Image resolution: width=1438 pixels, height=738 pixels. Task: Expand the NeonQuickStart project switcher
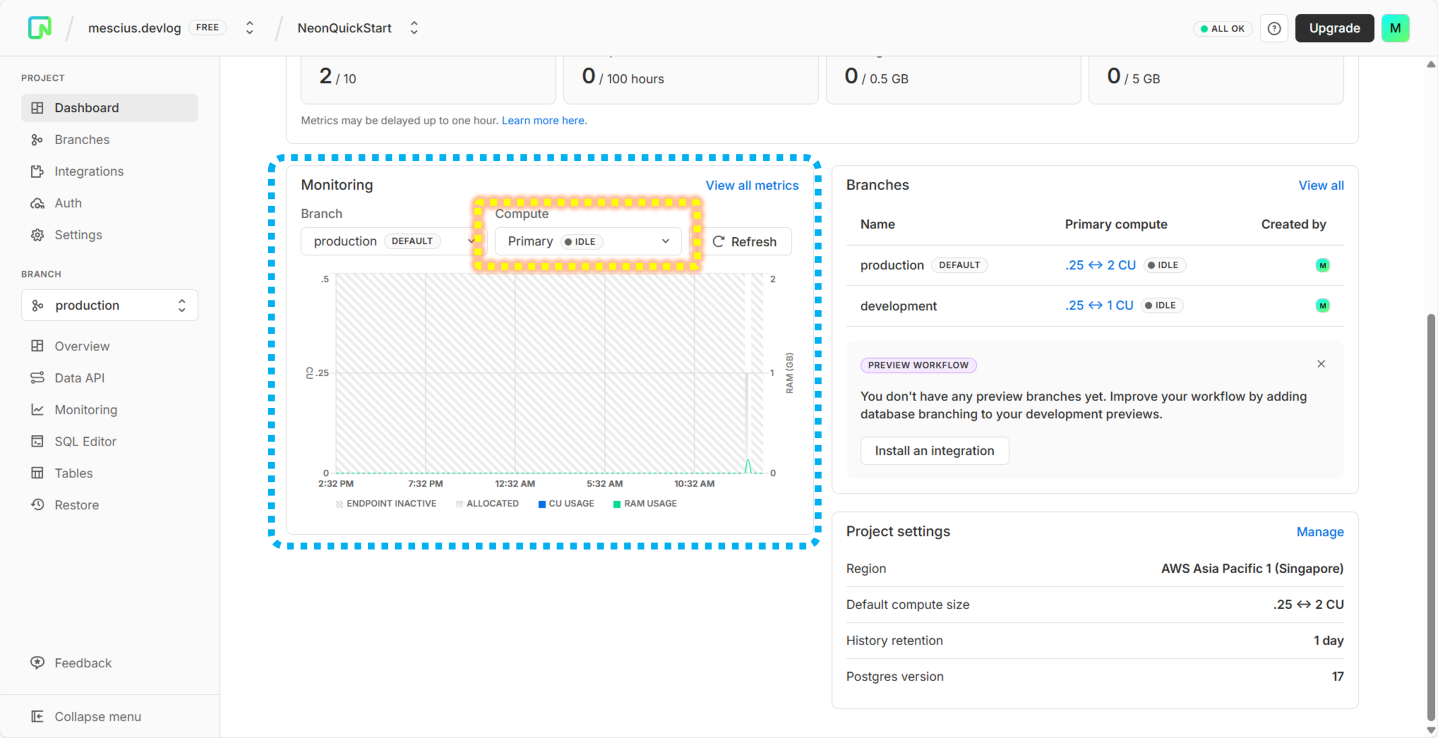(x=414, y=28)
